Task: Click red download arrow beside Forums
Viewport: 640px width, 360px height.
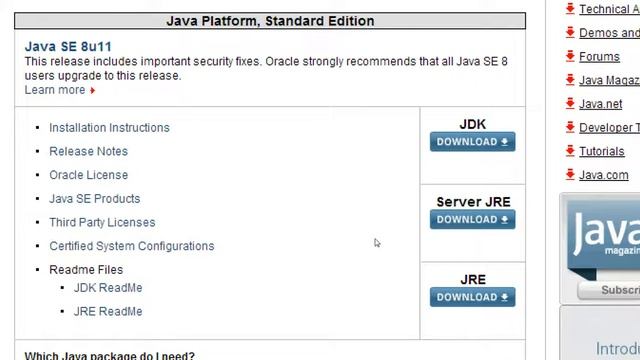Action: click(570, 56)
